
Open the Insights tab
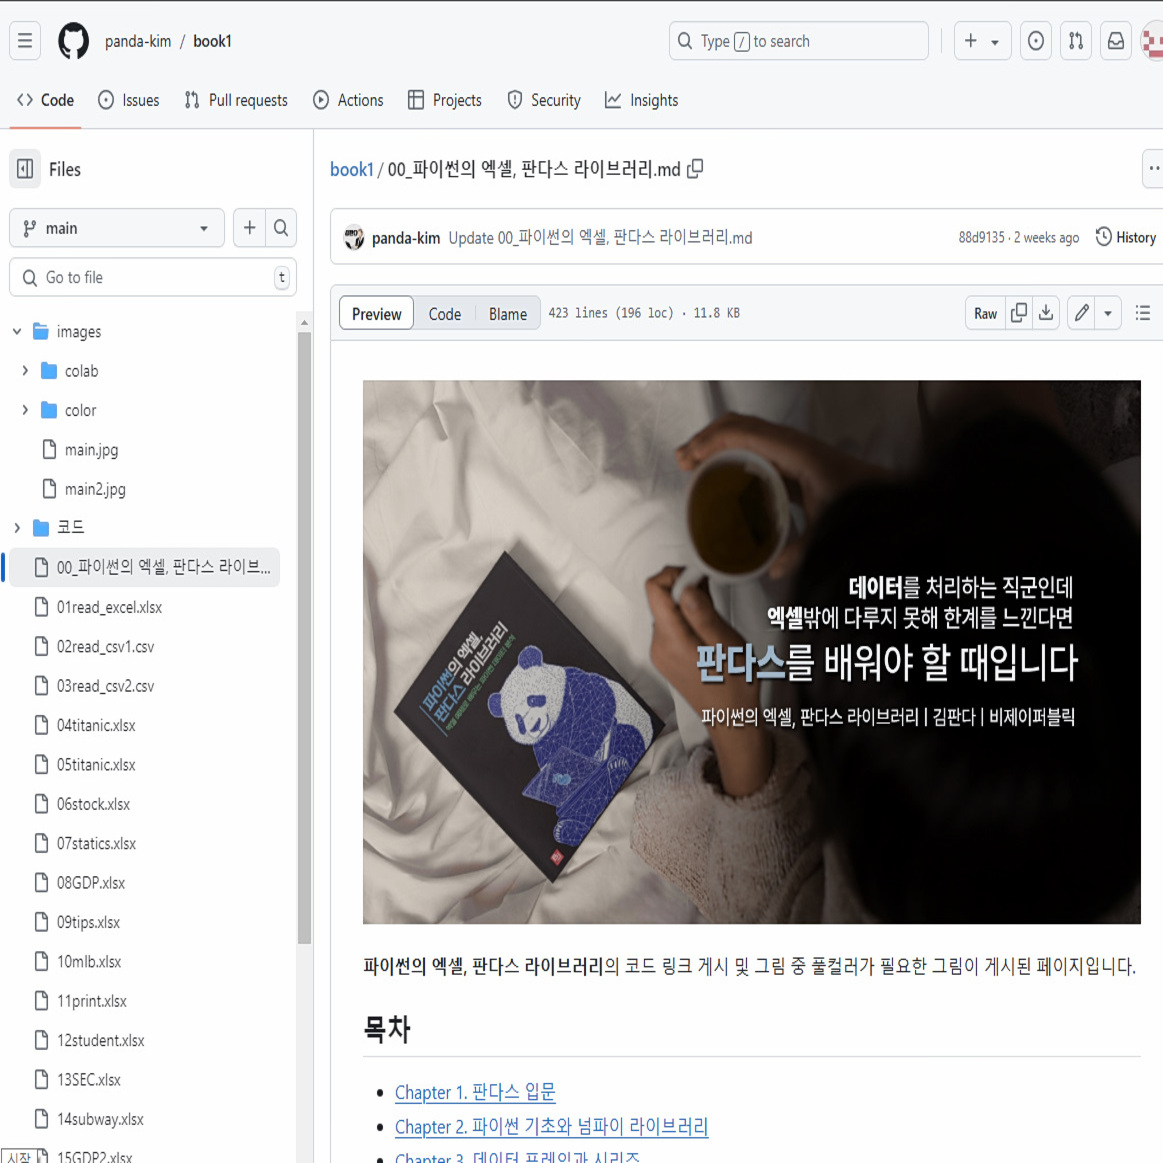click(642, 100)
